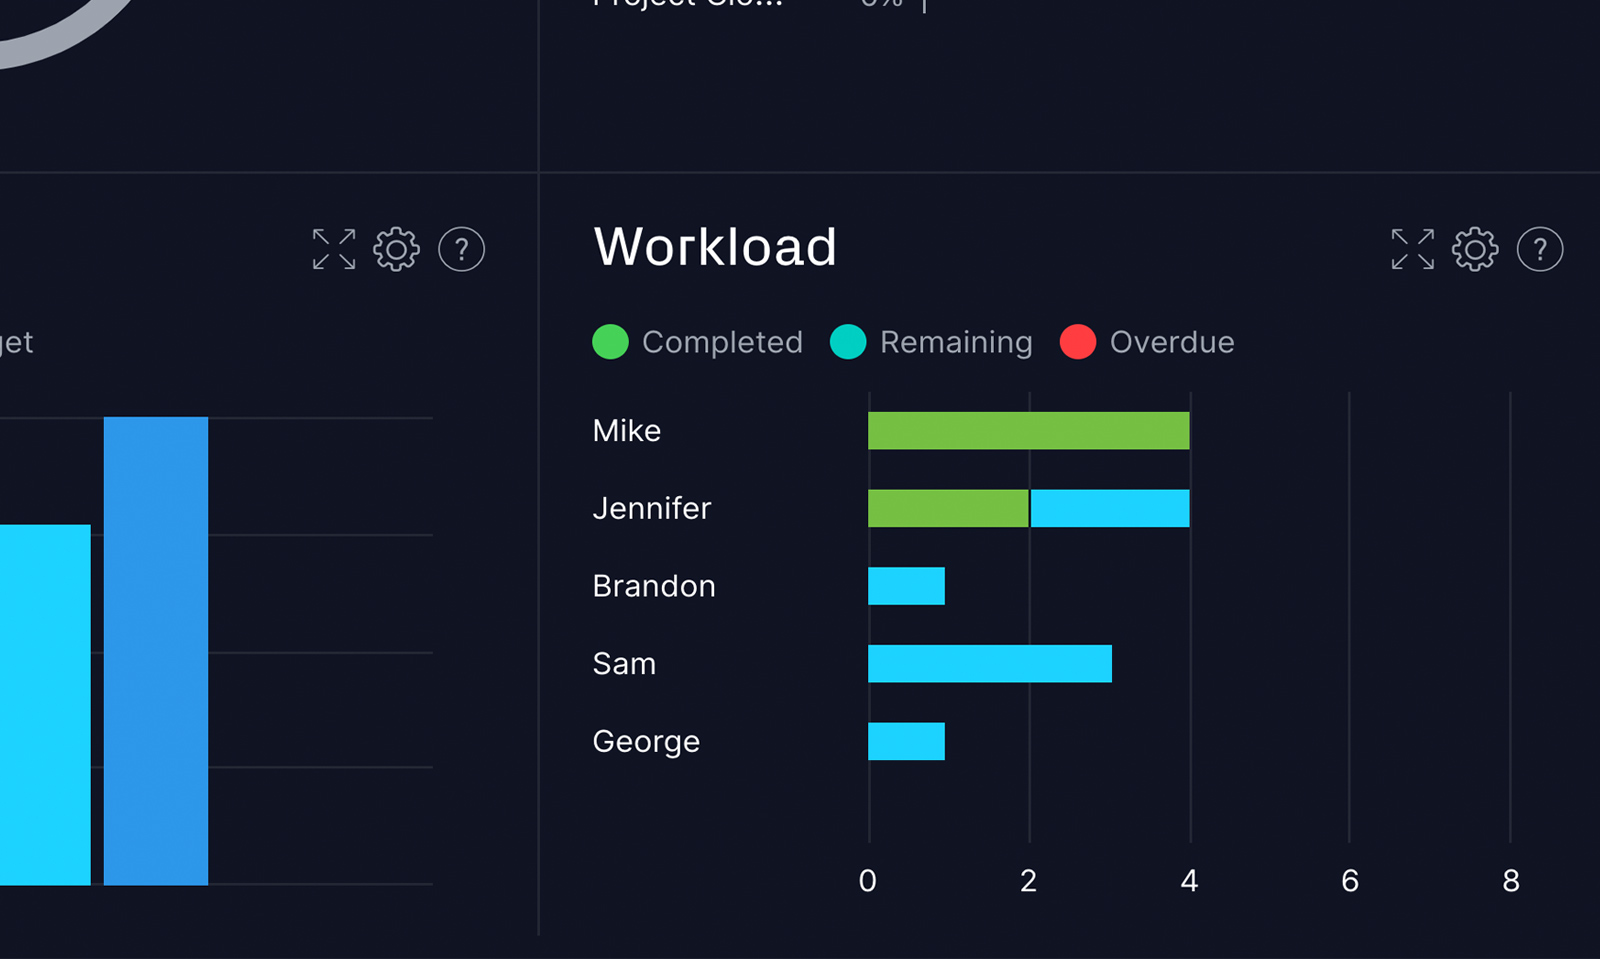Screen dimensions: 1600x959
Task: Expand the left chart widget to fullscreen
Action: pyautogui.click(x=334, y=249)
